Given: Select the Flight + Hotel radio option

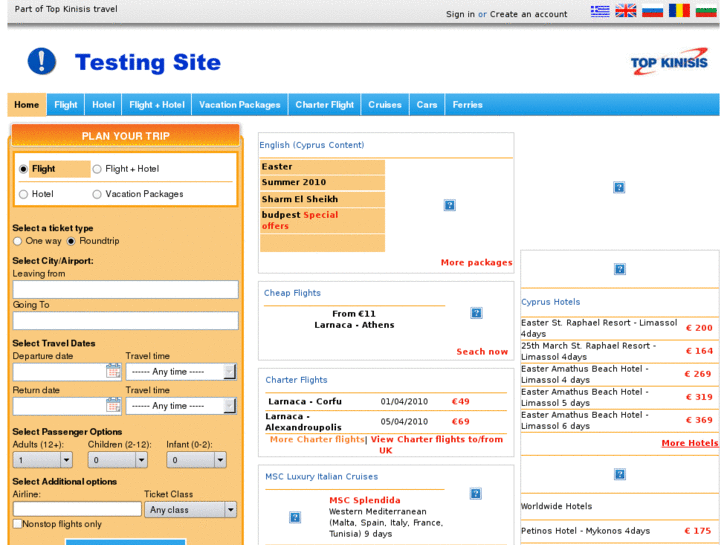Looking at the screenshot, I should 97,169.
